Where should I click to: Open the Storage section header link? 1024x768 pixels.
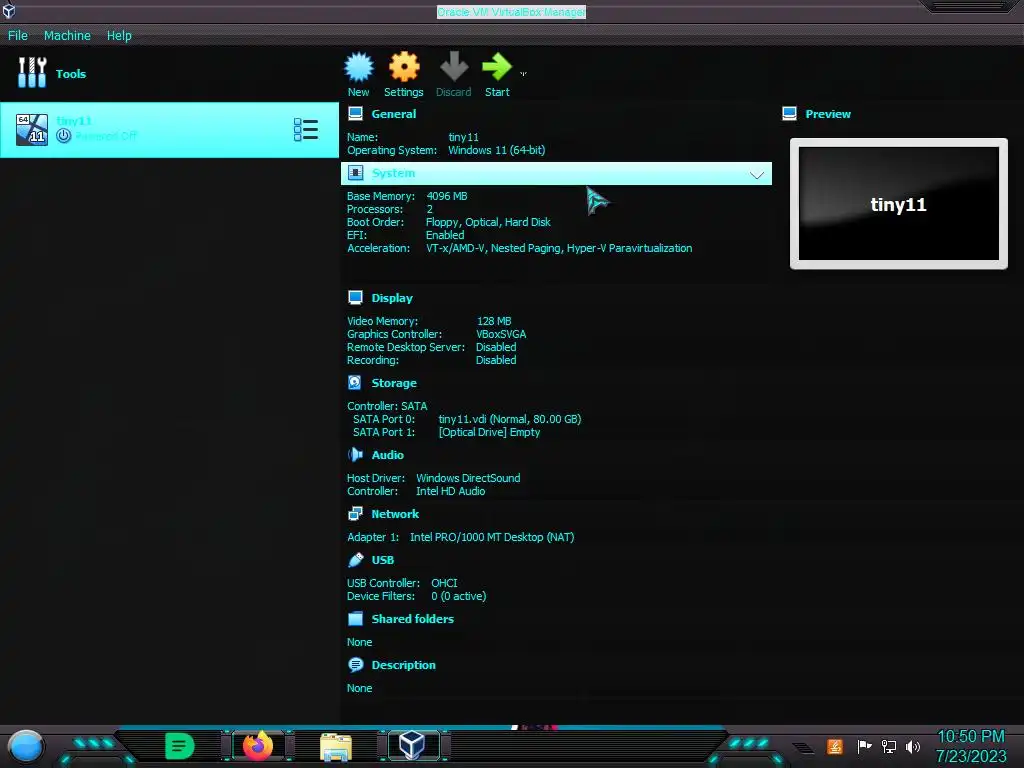394,383
